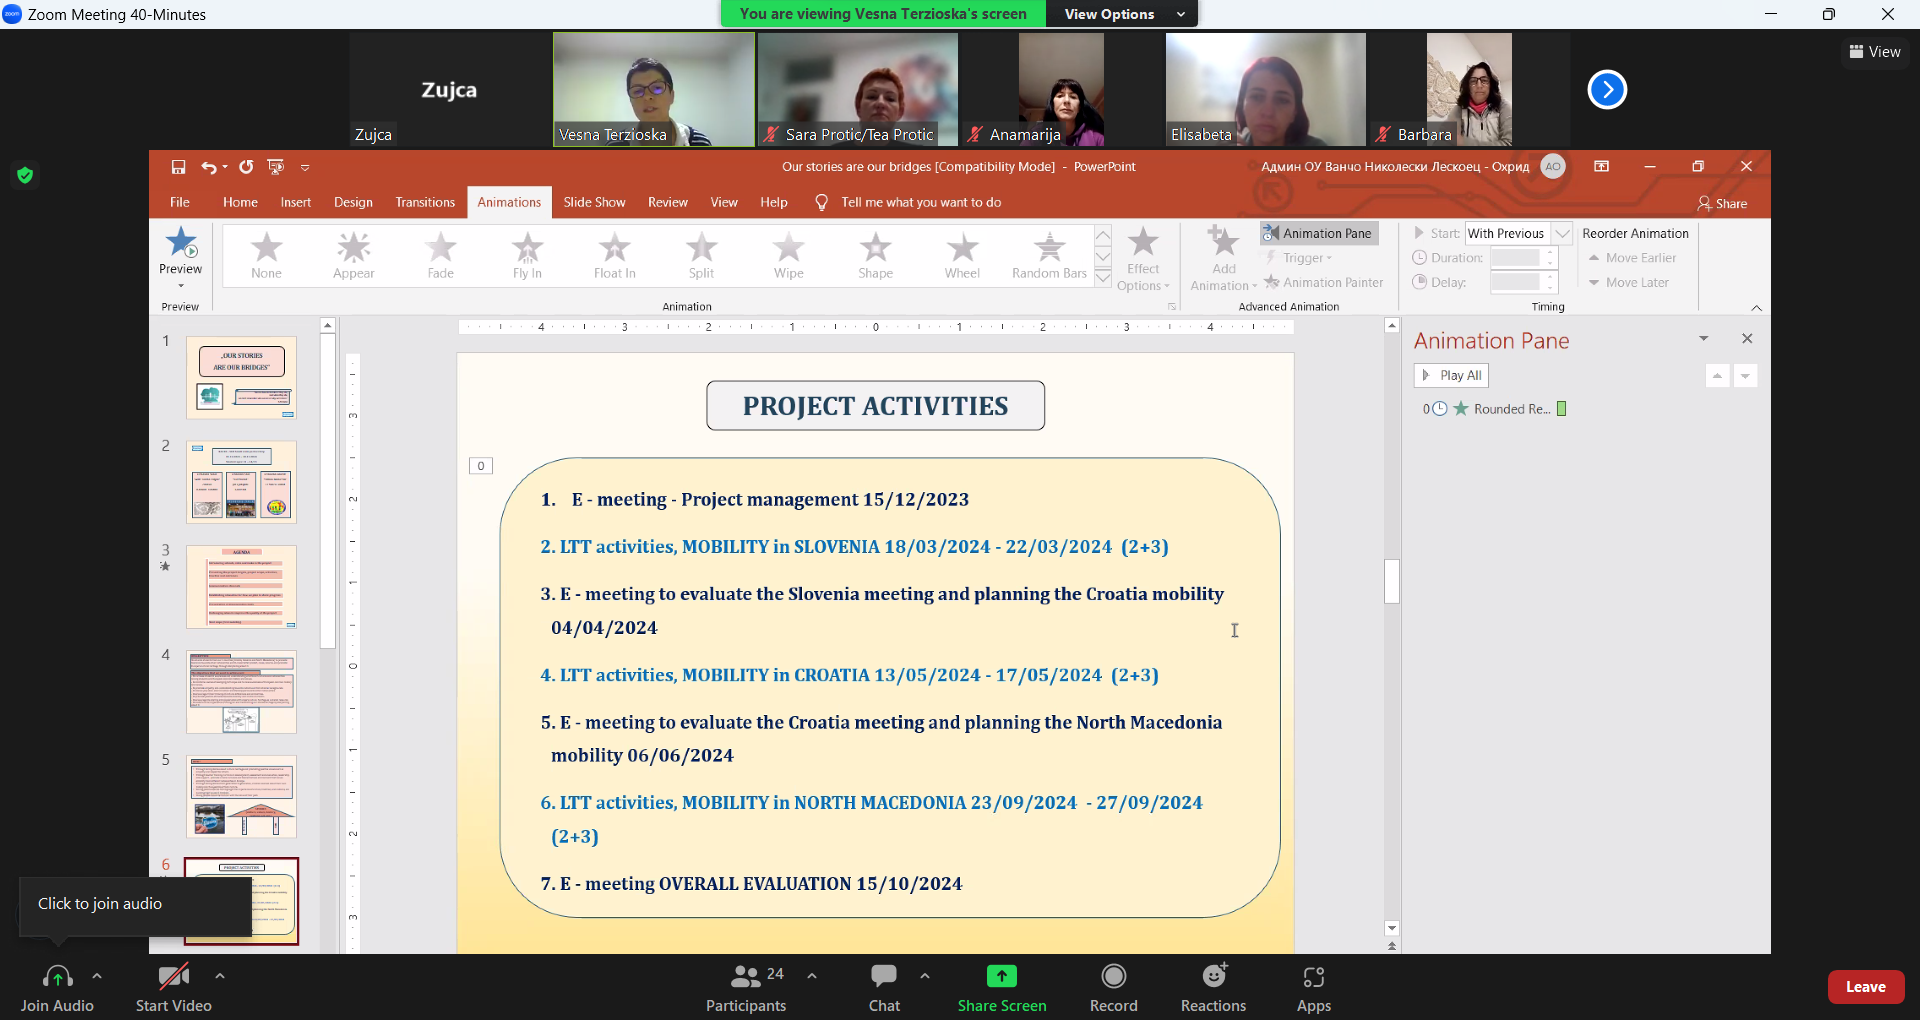Switch to the Slide Show ribbon tab
Screen dimensions: 1920x1020
[594, 202]
